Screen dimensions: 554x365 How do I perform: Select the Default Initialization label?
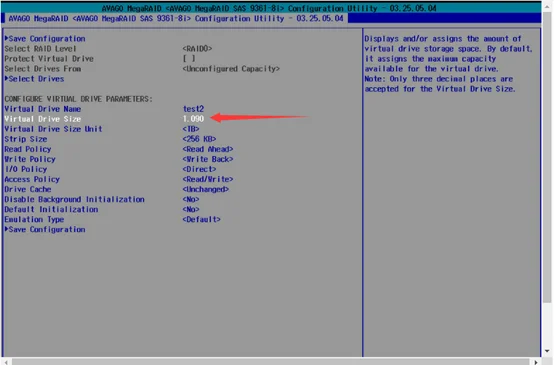(x=51, y=209)
